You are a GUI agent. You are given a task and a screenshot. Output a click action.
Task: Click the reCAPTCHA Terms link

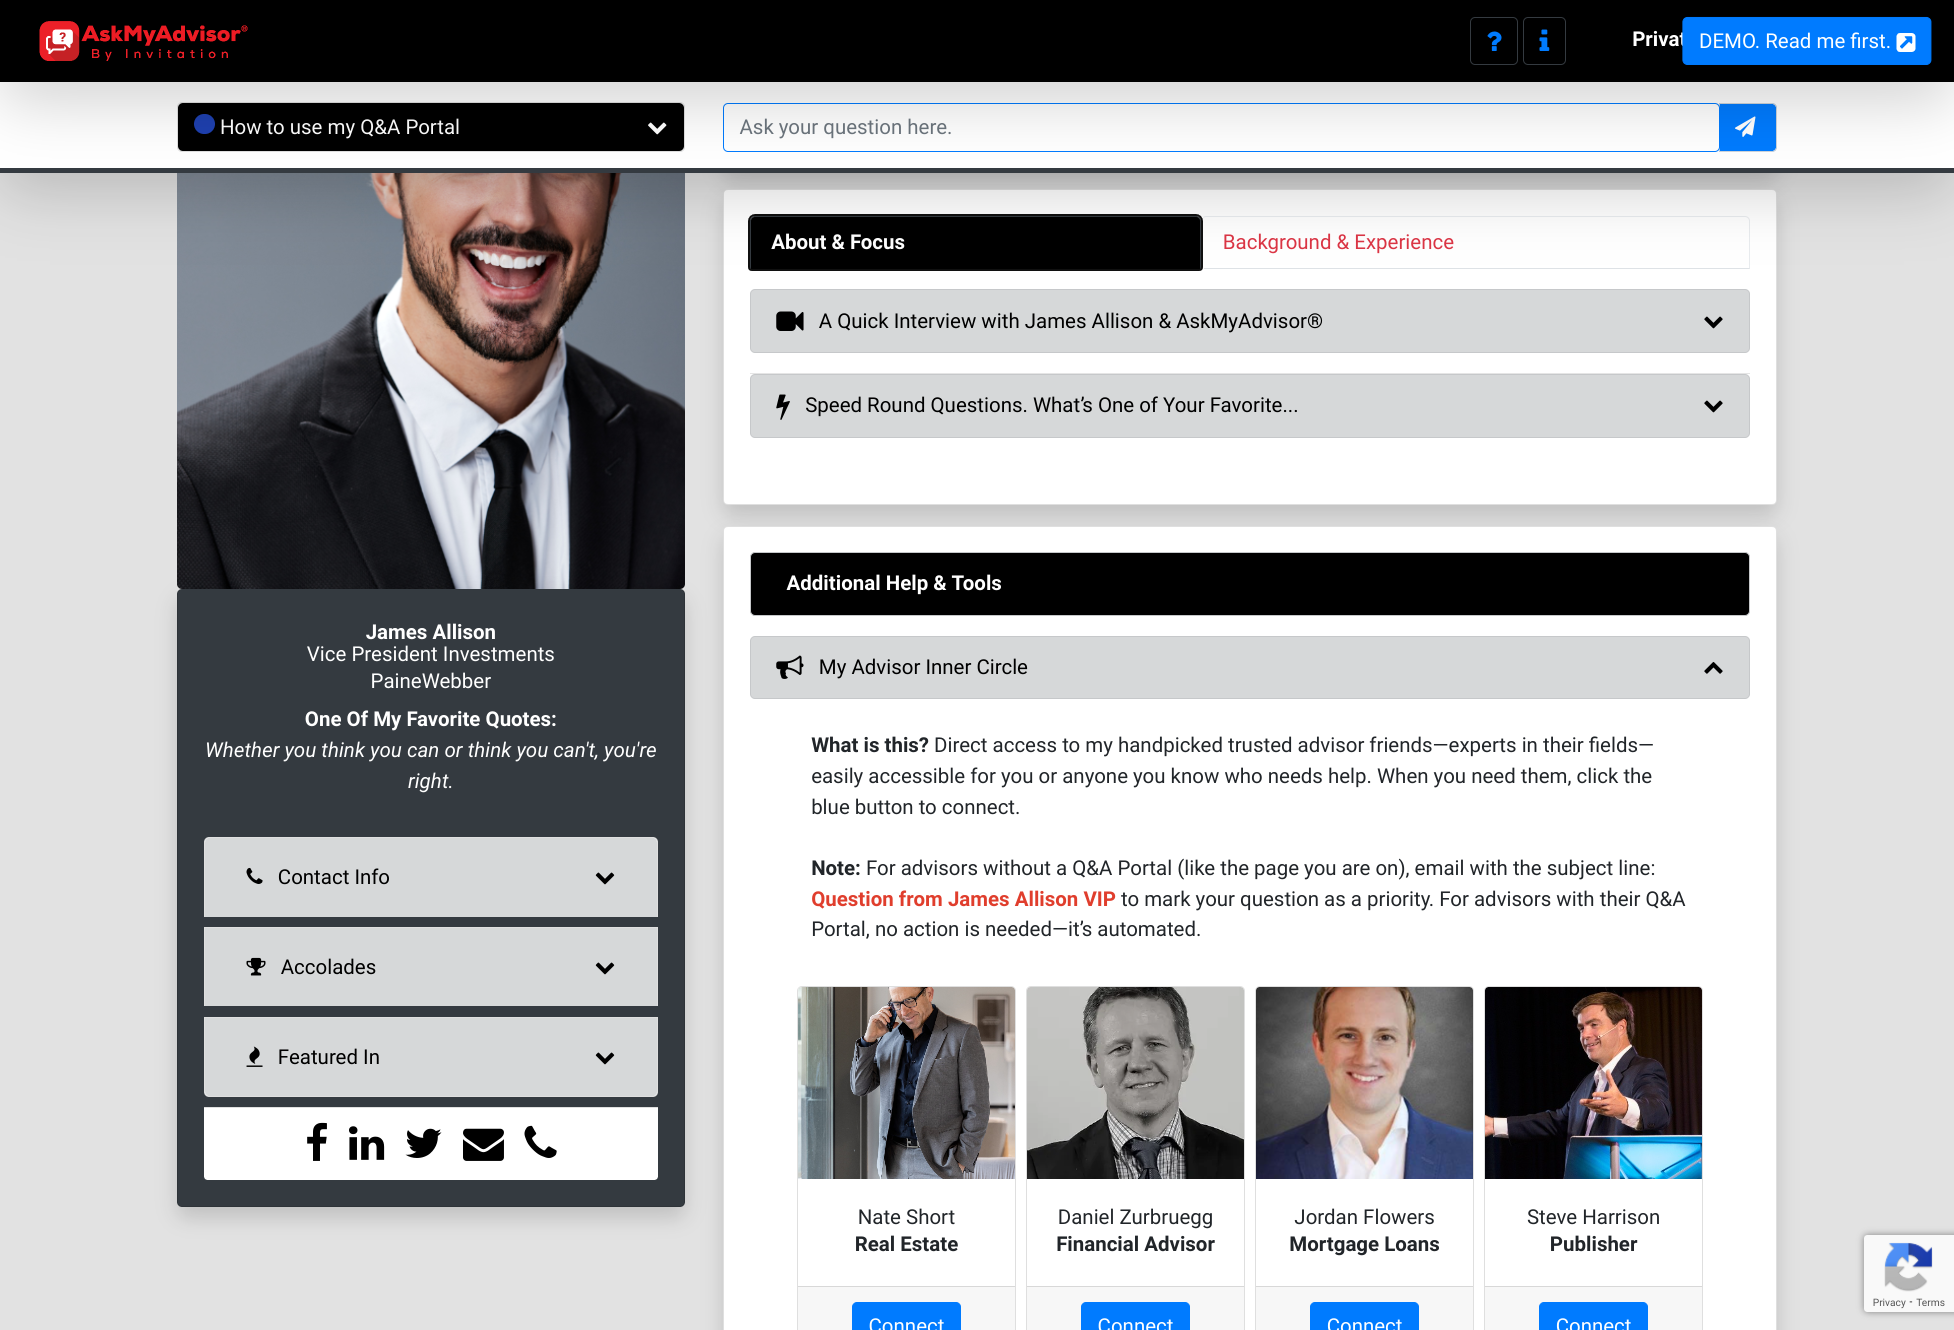(x=1930, y=1303)
